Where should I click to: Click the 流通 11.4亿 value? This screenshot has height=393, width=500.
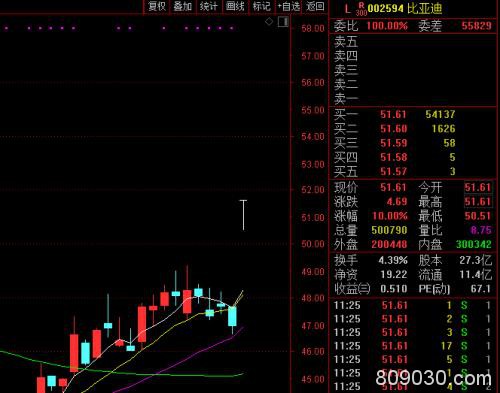tap(476, 274)
